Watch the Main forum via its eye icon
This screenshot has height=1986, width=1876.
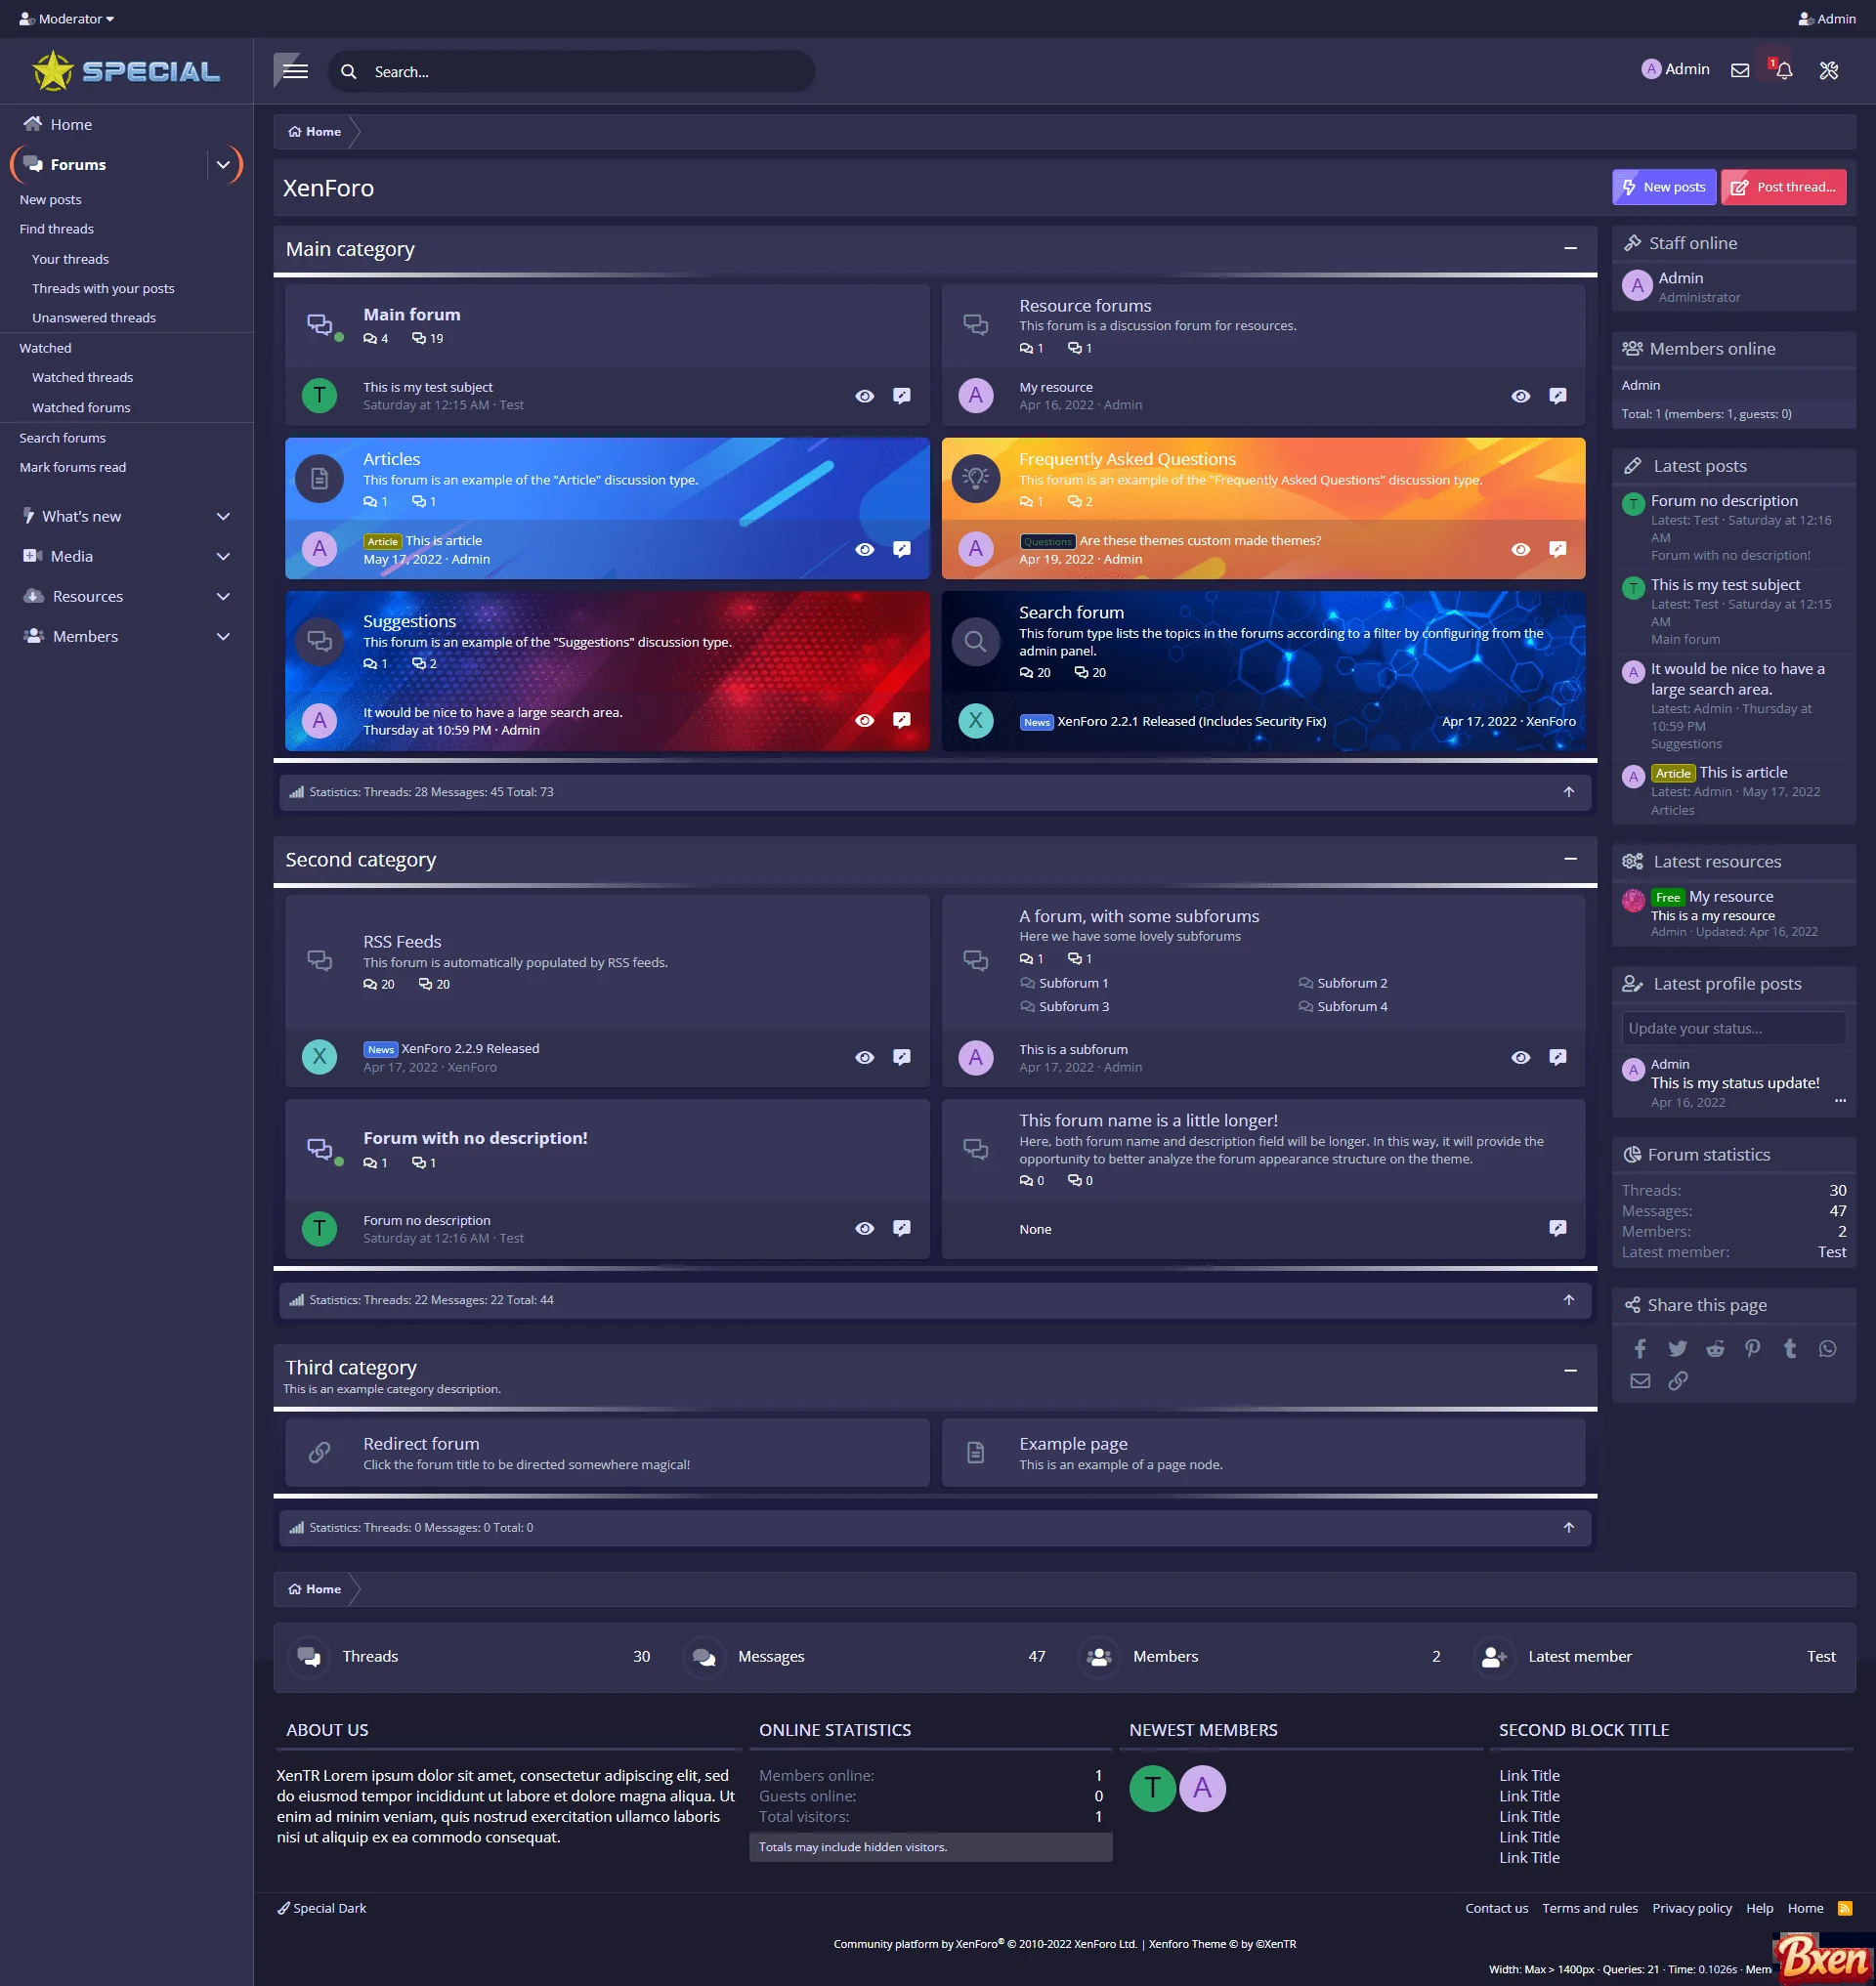[864, 395]
